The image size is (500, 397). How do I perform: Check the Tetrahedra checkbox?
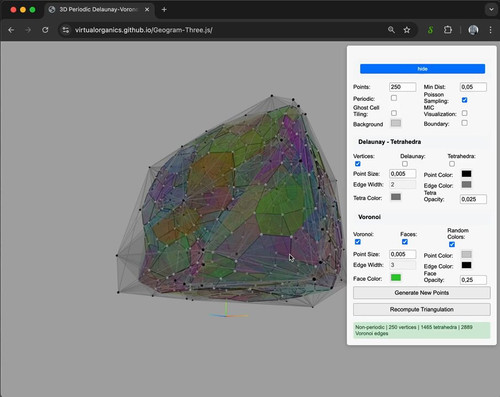[452, 164]
